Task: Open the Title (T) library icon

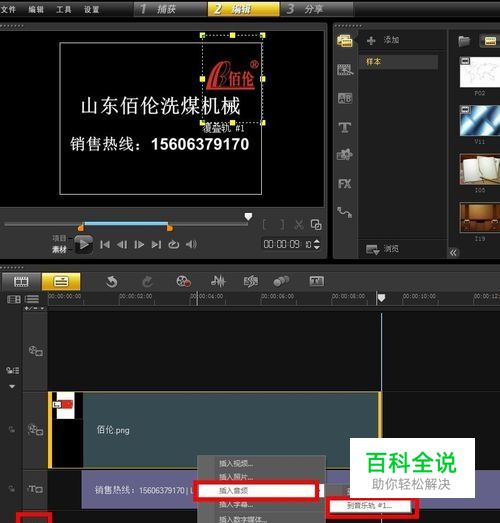Action: (345, 127)
